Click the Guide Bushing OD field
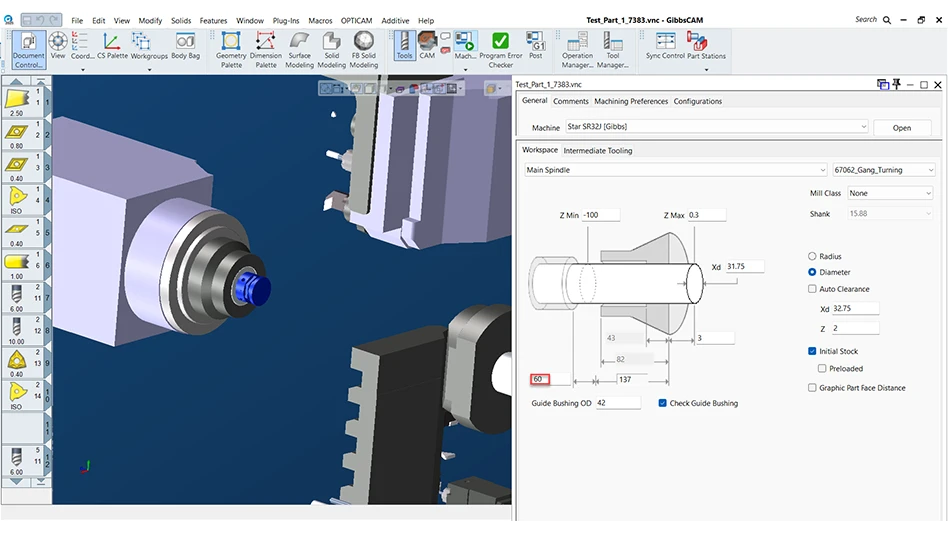This screenshot has height=533, width=948. [x=618, y=403]
